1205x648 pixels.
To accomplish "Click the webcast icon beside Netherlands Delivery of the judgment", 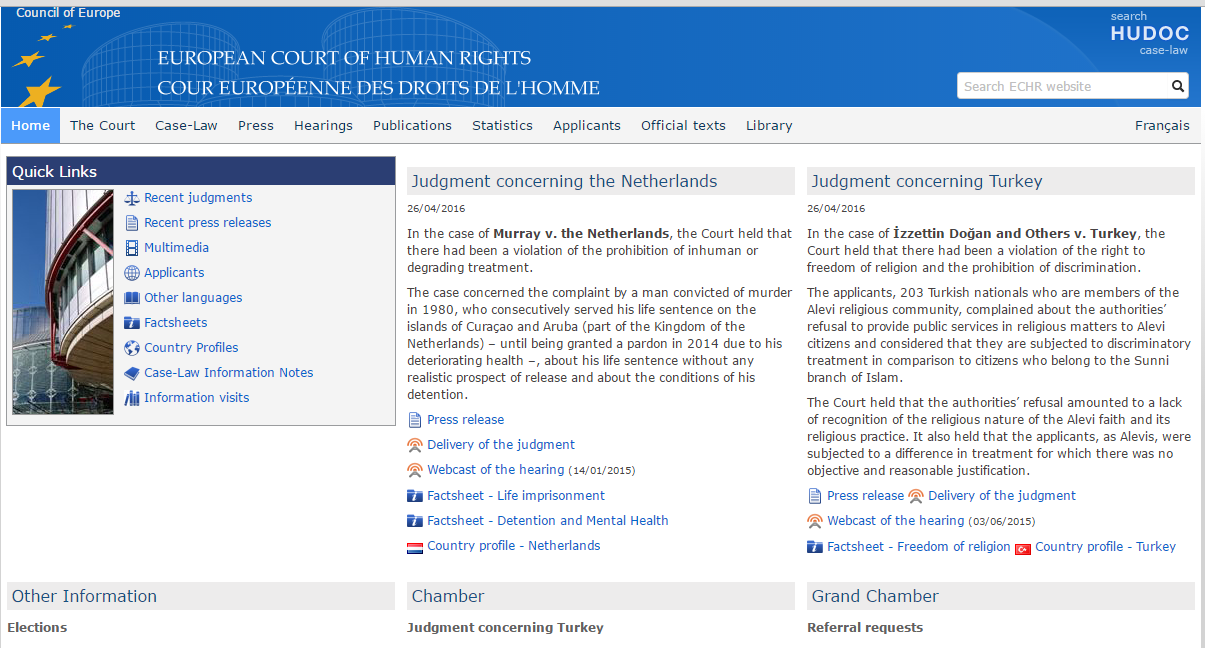I will pos(415,445).
